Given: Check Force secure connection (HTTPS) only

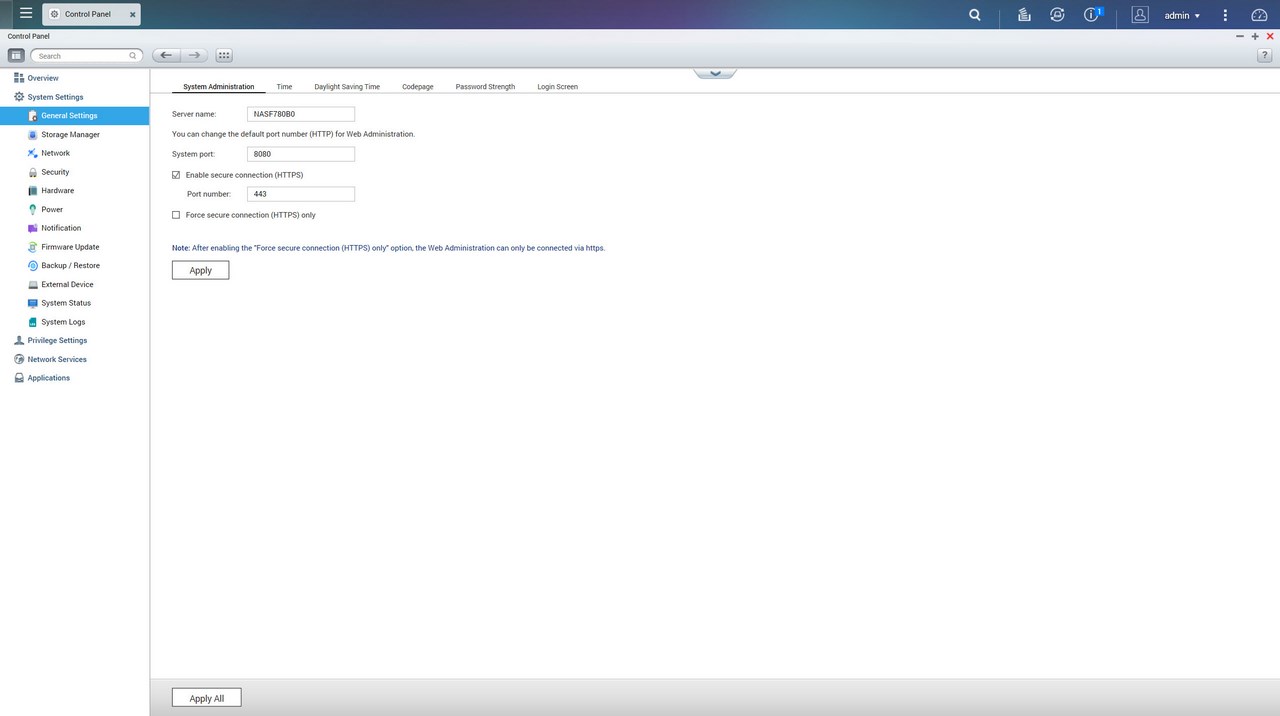Looking at the screenshot, I should (176, 215).
